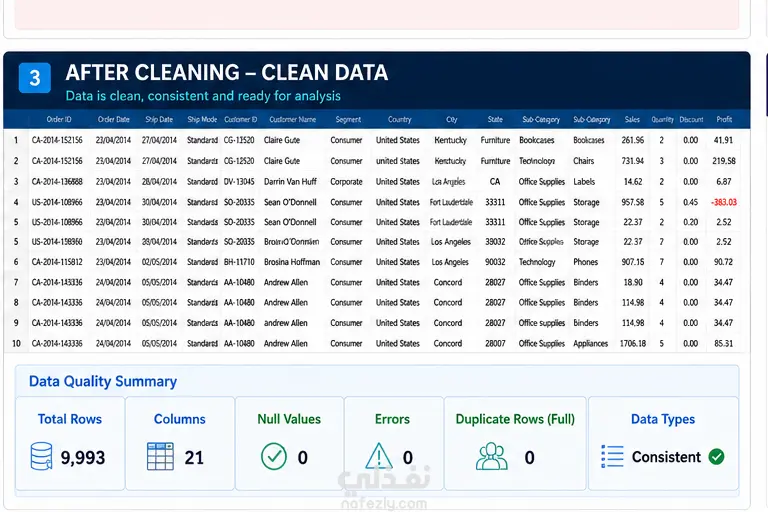Screen dimensions: 768x512
Task: Select the Order Date column header
Action: click(x=114, y=119)
